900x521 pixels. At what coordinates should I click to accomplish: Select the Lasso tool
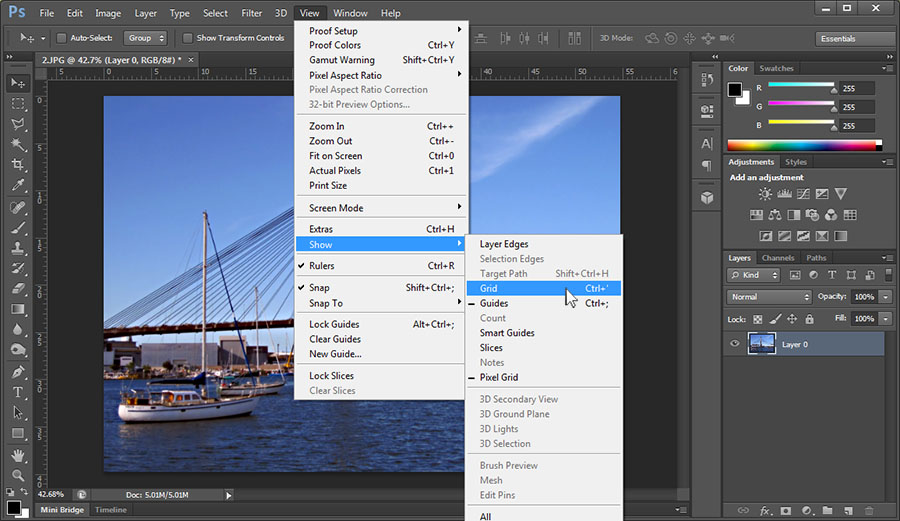18,124
